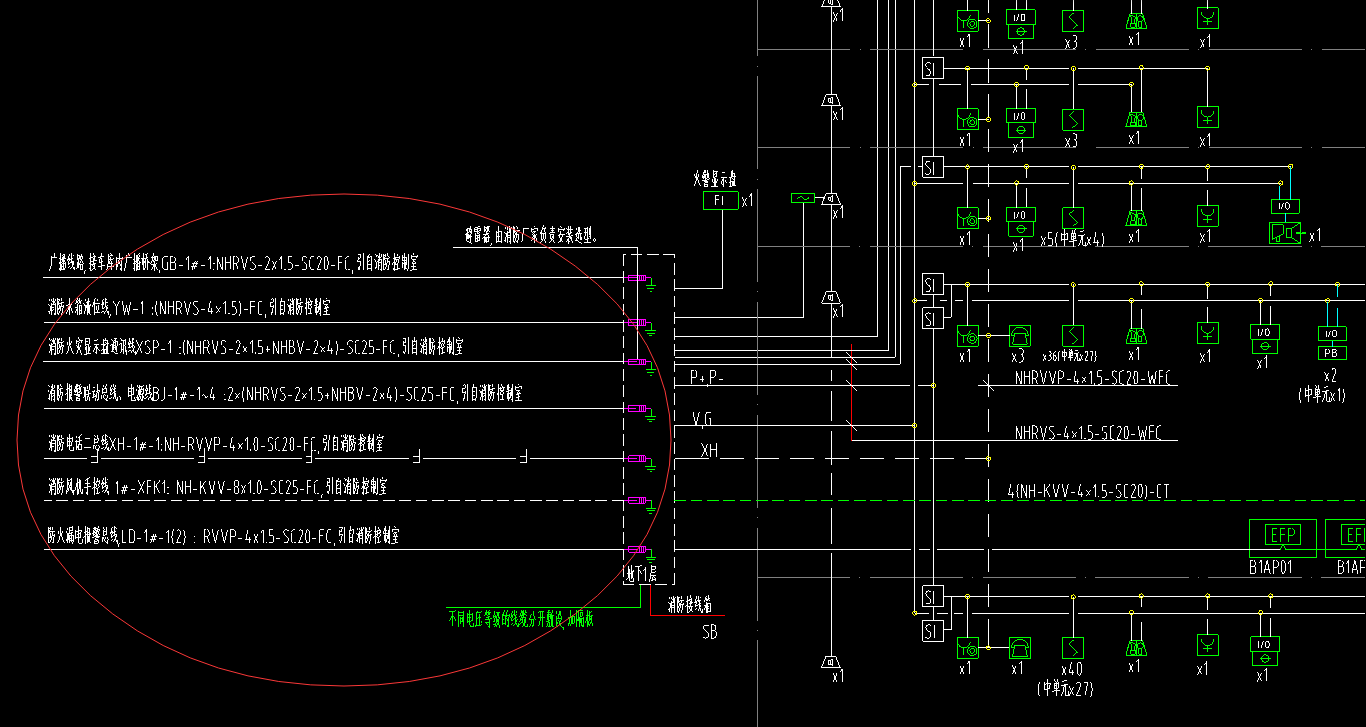This screenshot has width=1366, height=727.
Task: Click the B1AP01 label
Action: [1271, 567]
